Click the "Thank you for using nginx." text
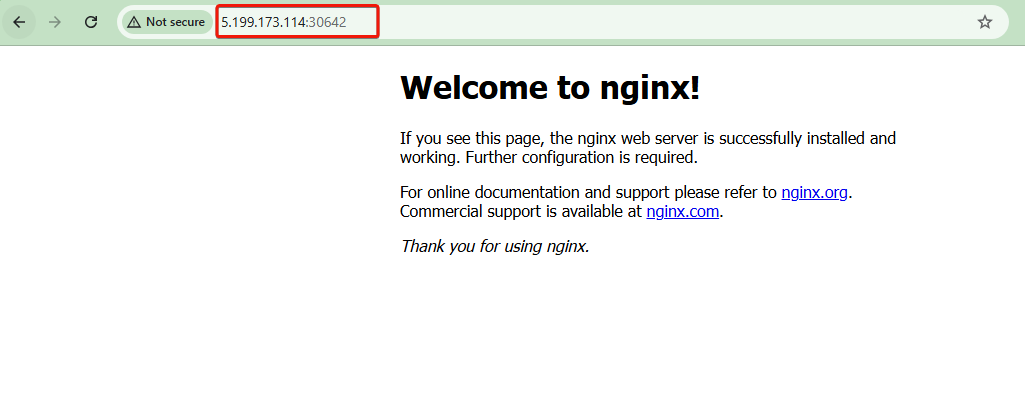Screen dimensions: 1025x410 point(495,245)
